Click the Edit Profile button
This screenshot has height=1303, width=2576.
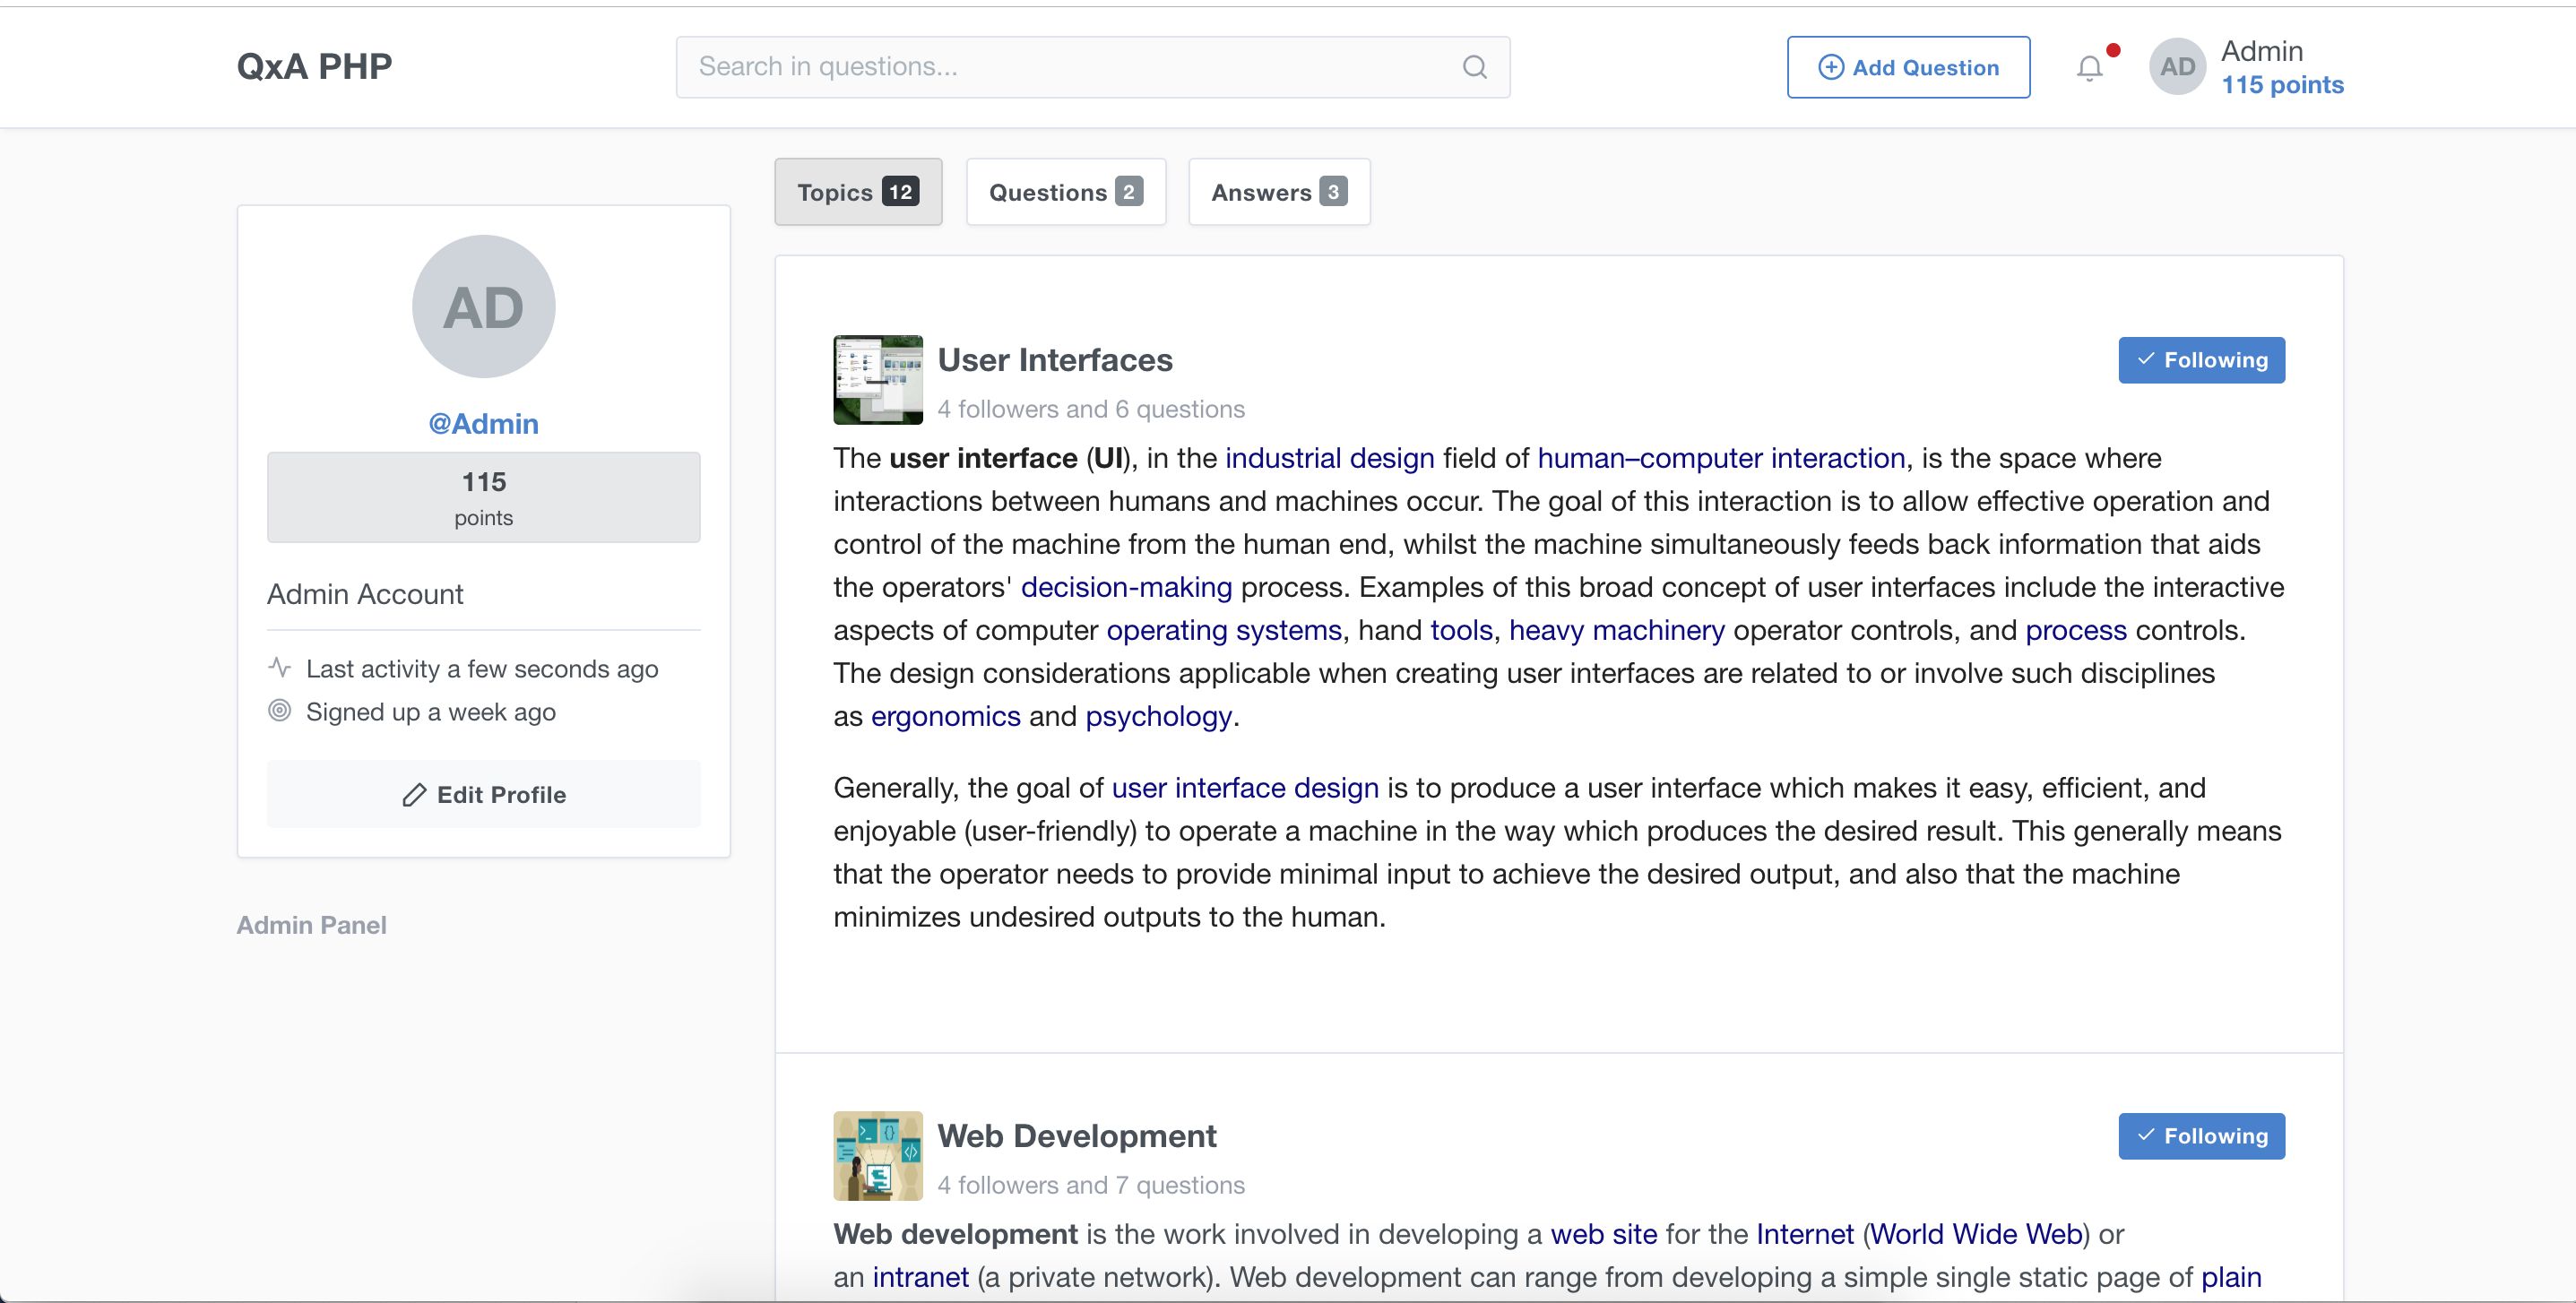point(483,794)
